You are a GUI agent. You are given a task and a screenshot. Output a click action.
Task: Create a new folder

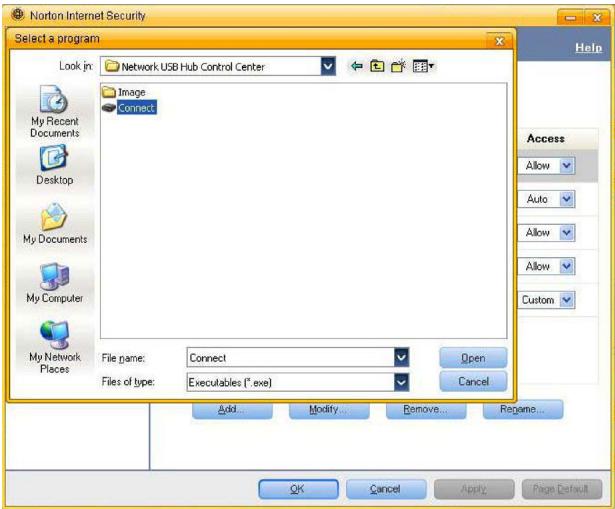click(398, 66)
